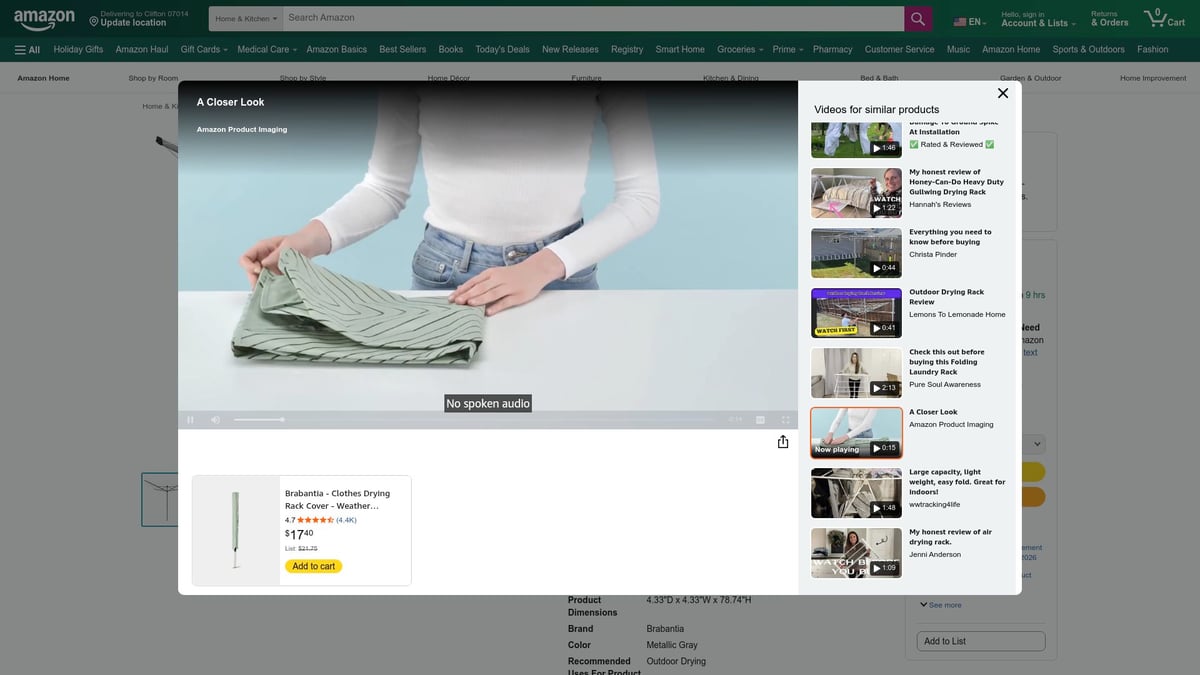
Task: Click the Amazon logo
Action: coord(45,18)
